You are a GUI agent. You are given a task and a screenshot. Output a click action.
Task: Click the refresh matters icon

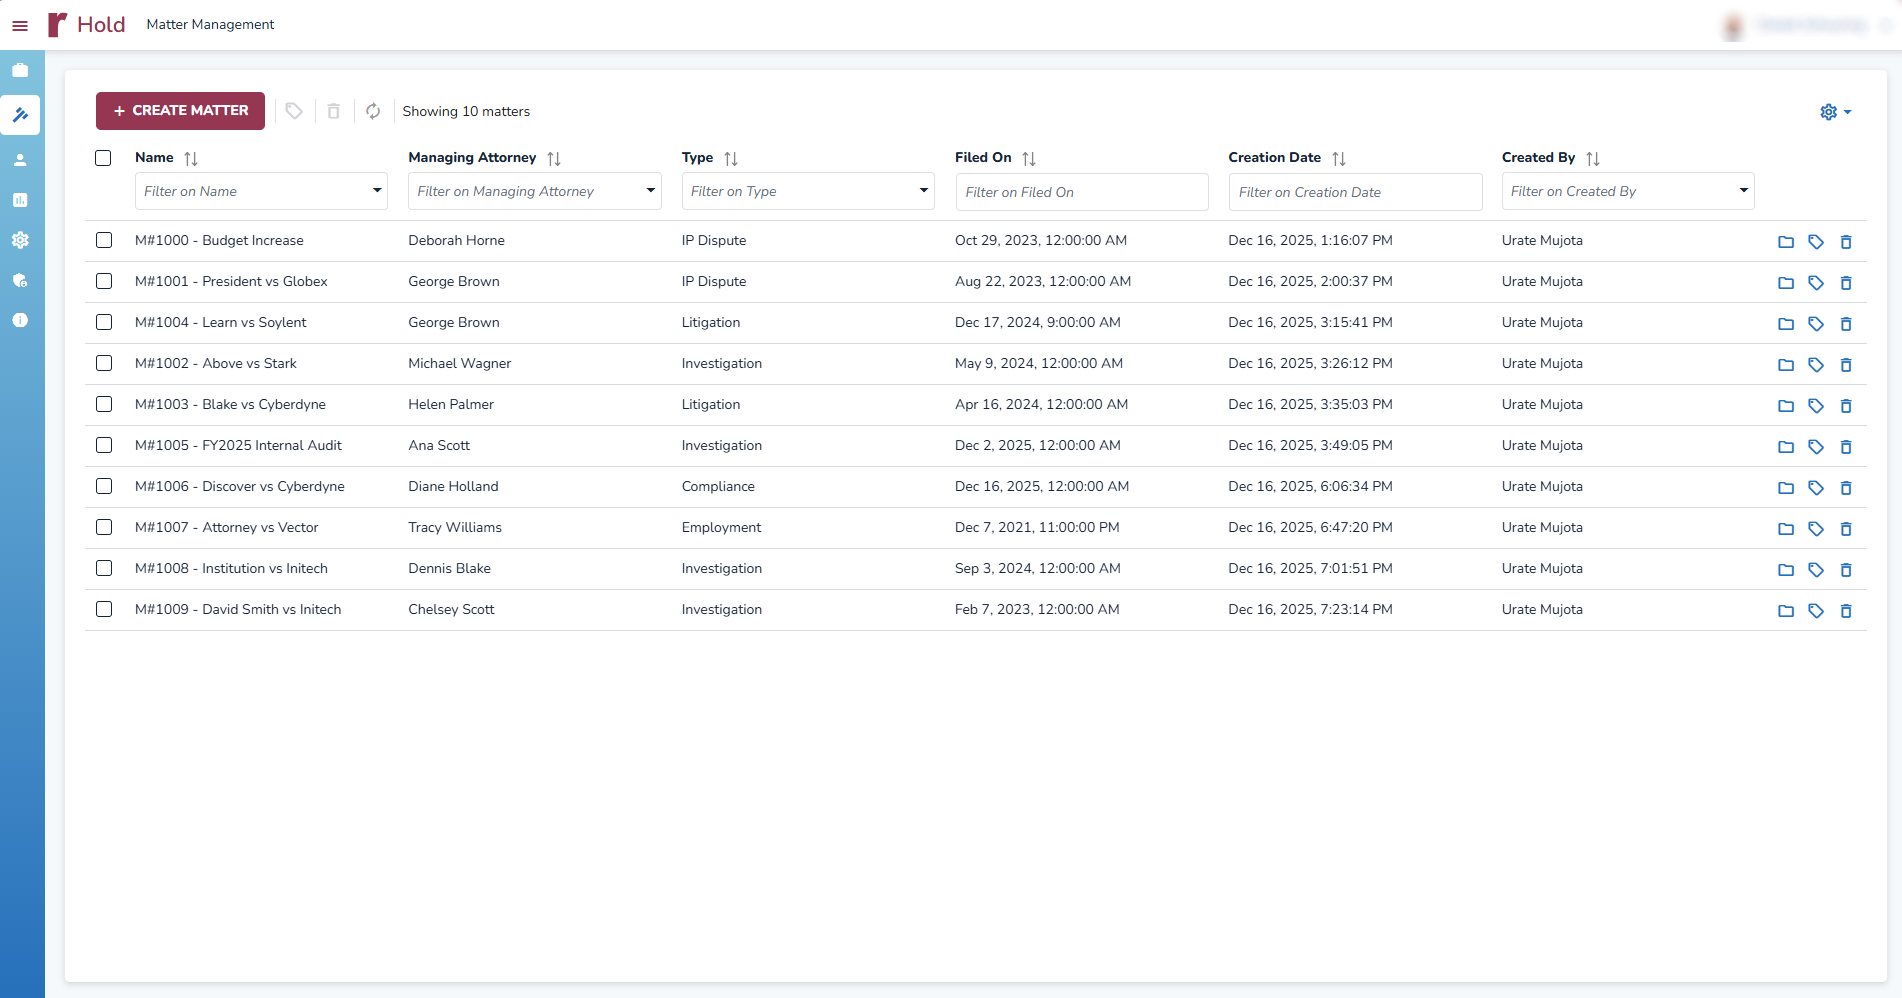click(373, 111)
